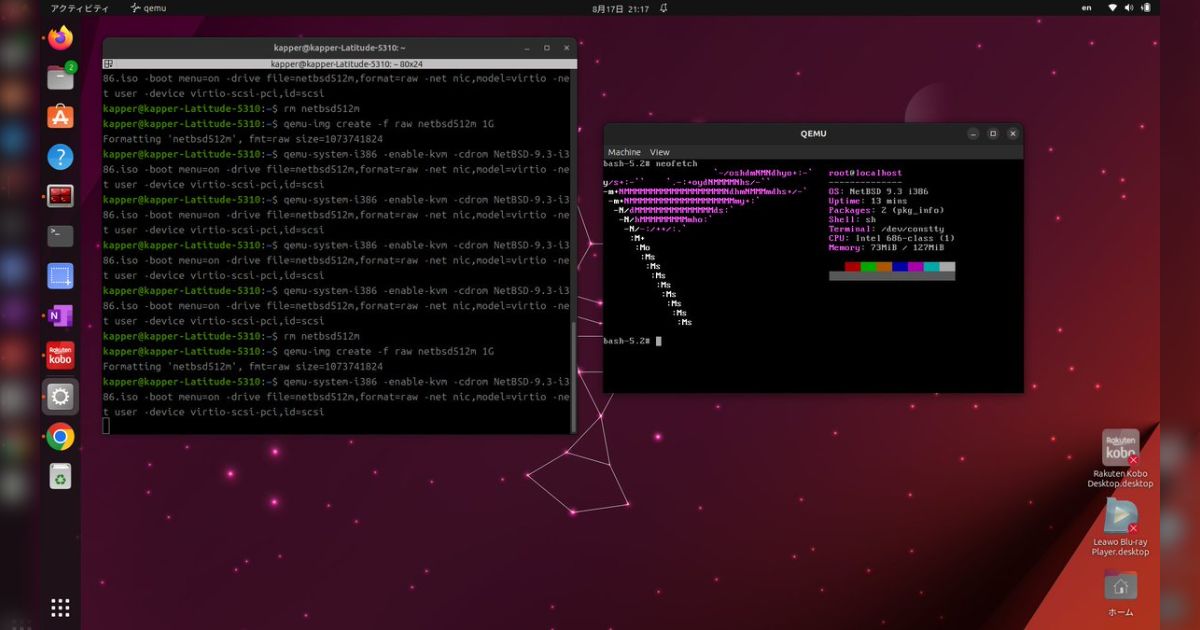Viewport: 1200px width, 630px height.
Task: Open Settings via the gear dock icon
Action: pyautogui.click(x=59, y=396)
